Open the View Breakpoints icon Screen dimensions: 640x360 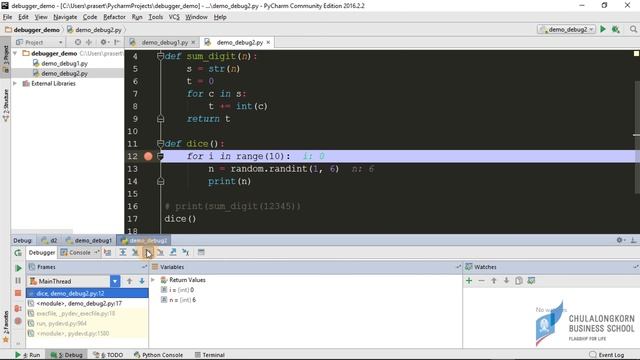click(x=18, y=309)
